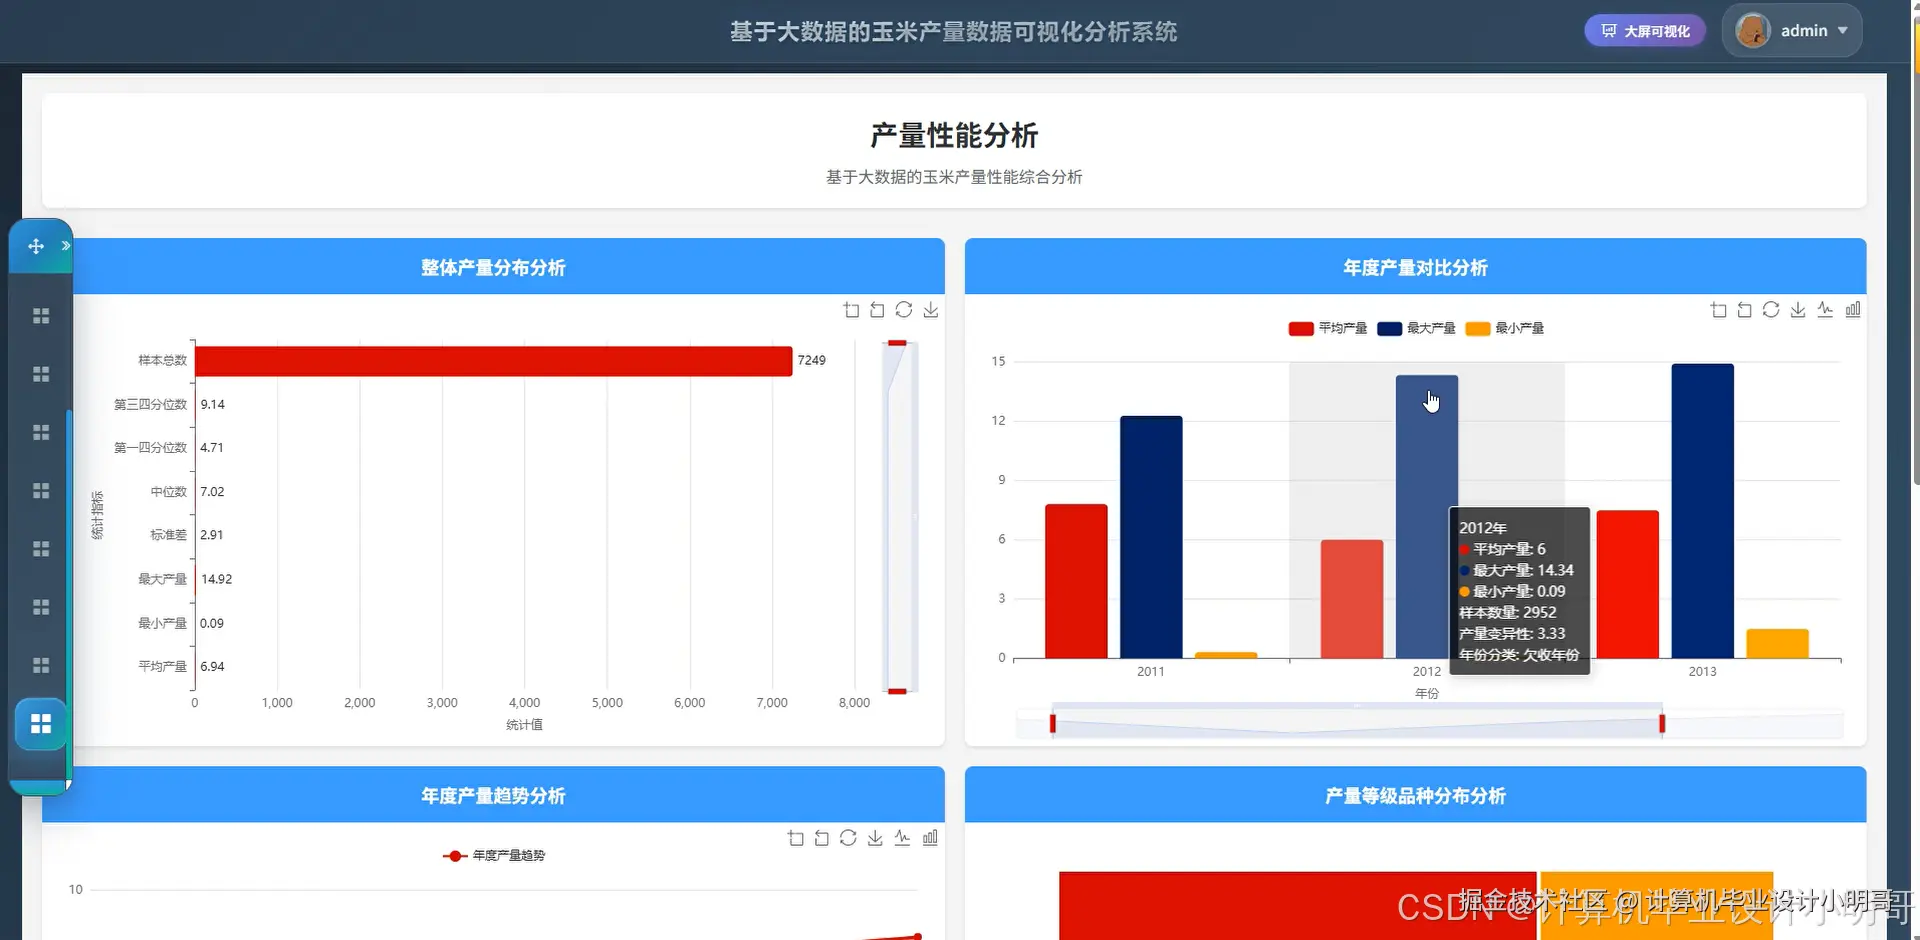The height and width of the screenshot is (940, 1920).
Task: Toggle the 平均产量 legend item
Action: pos(1327,328)
